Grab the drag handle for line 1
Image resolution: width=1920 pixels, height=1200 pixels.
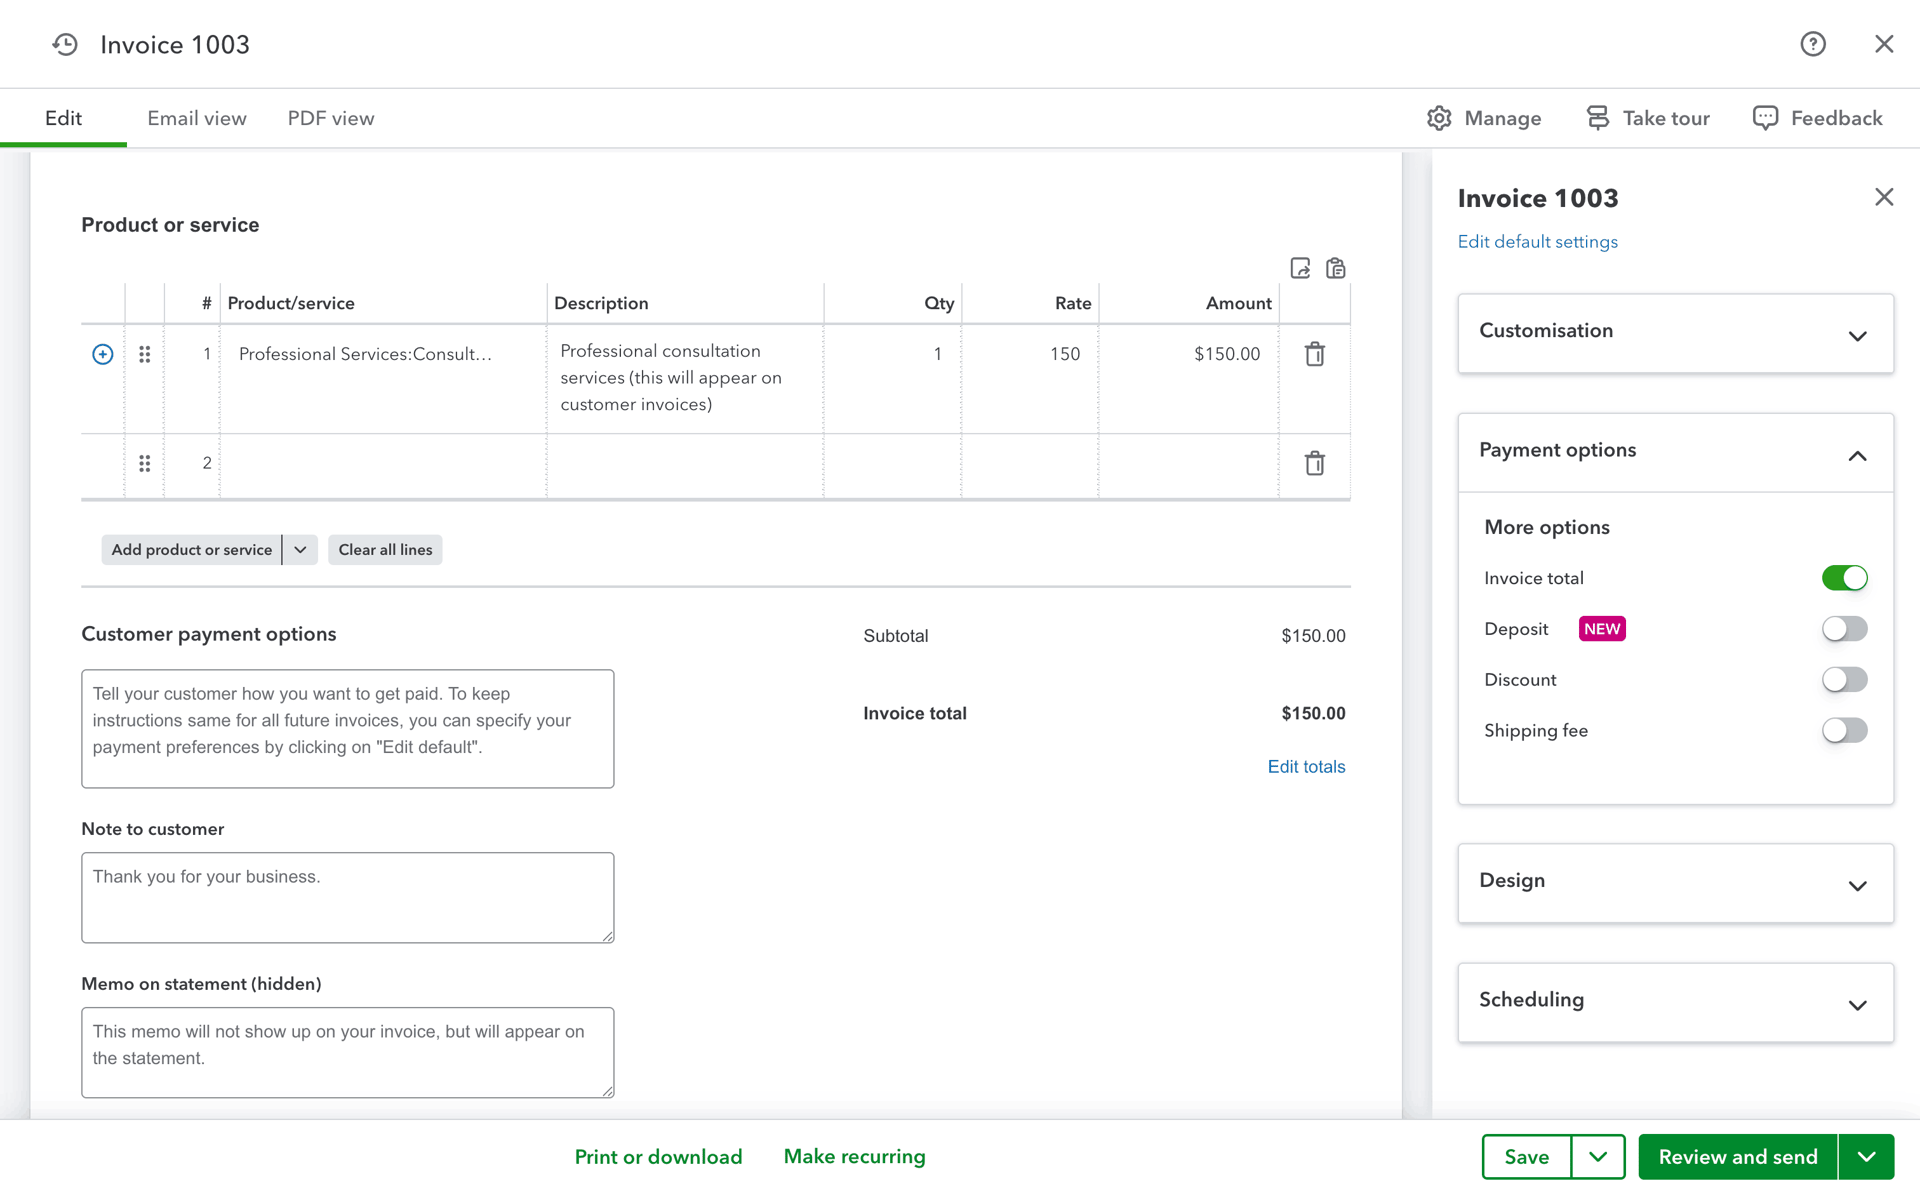pyautogui.click(x=145, y=354)
